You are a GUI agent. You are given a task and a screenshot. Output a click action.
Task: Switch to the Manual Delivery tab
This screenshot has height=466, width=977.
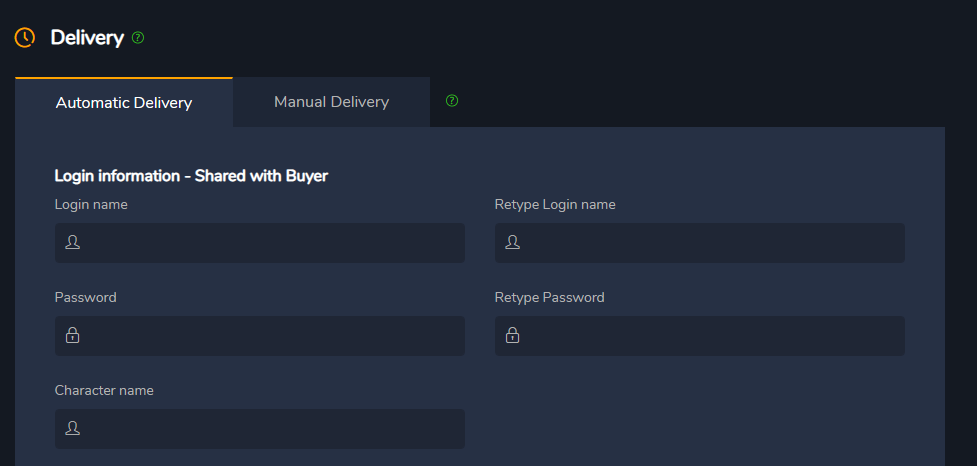[331, 102]
